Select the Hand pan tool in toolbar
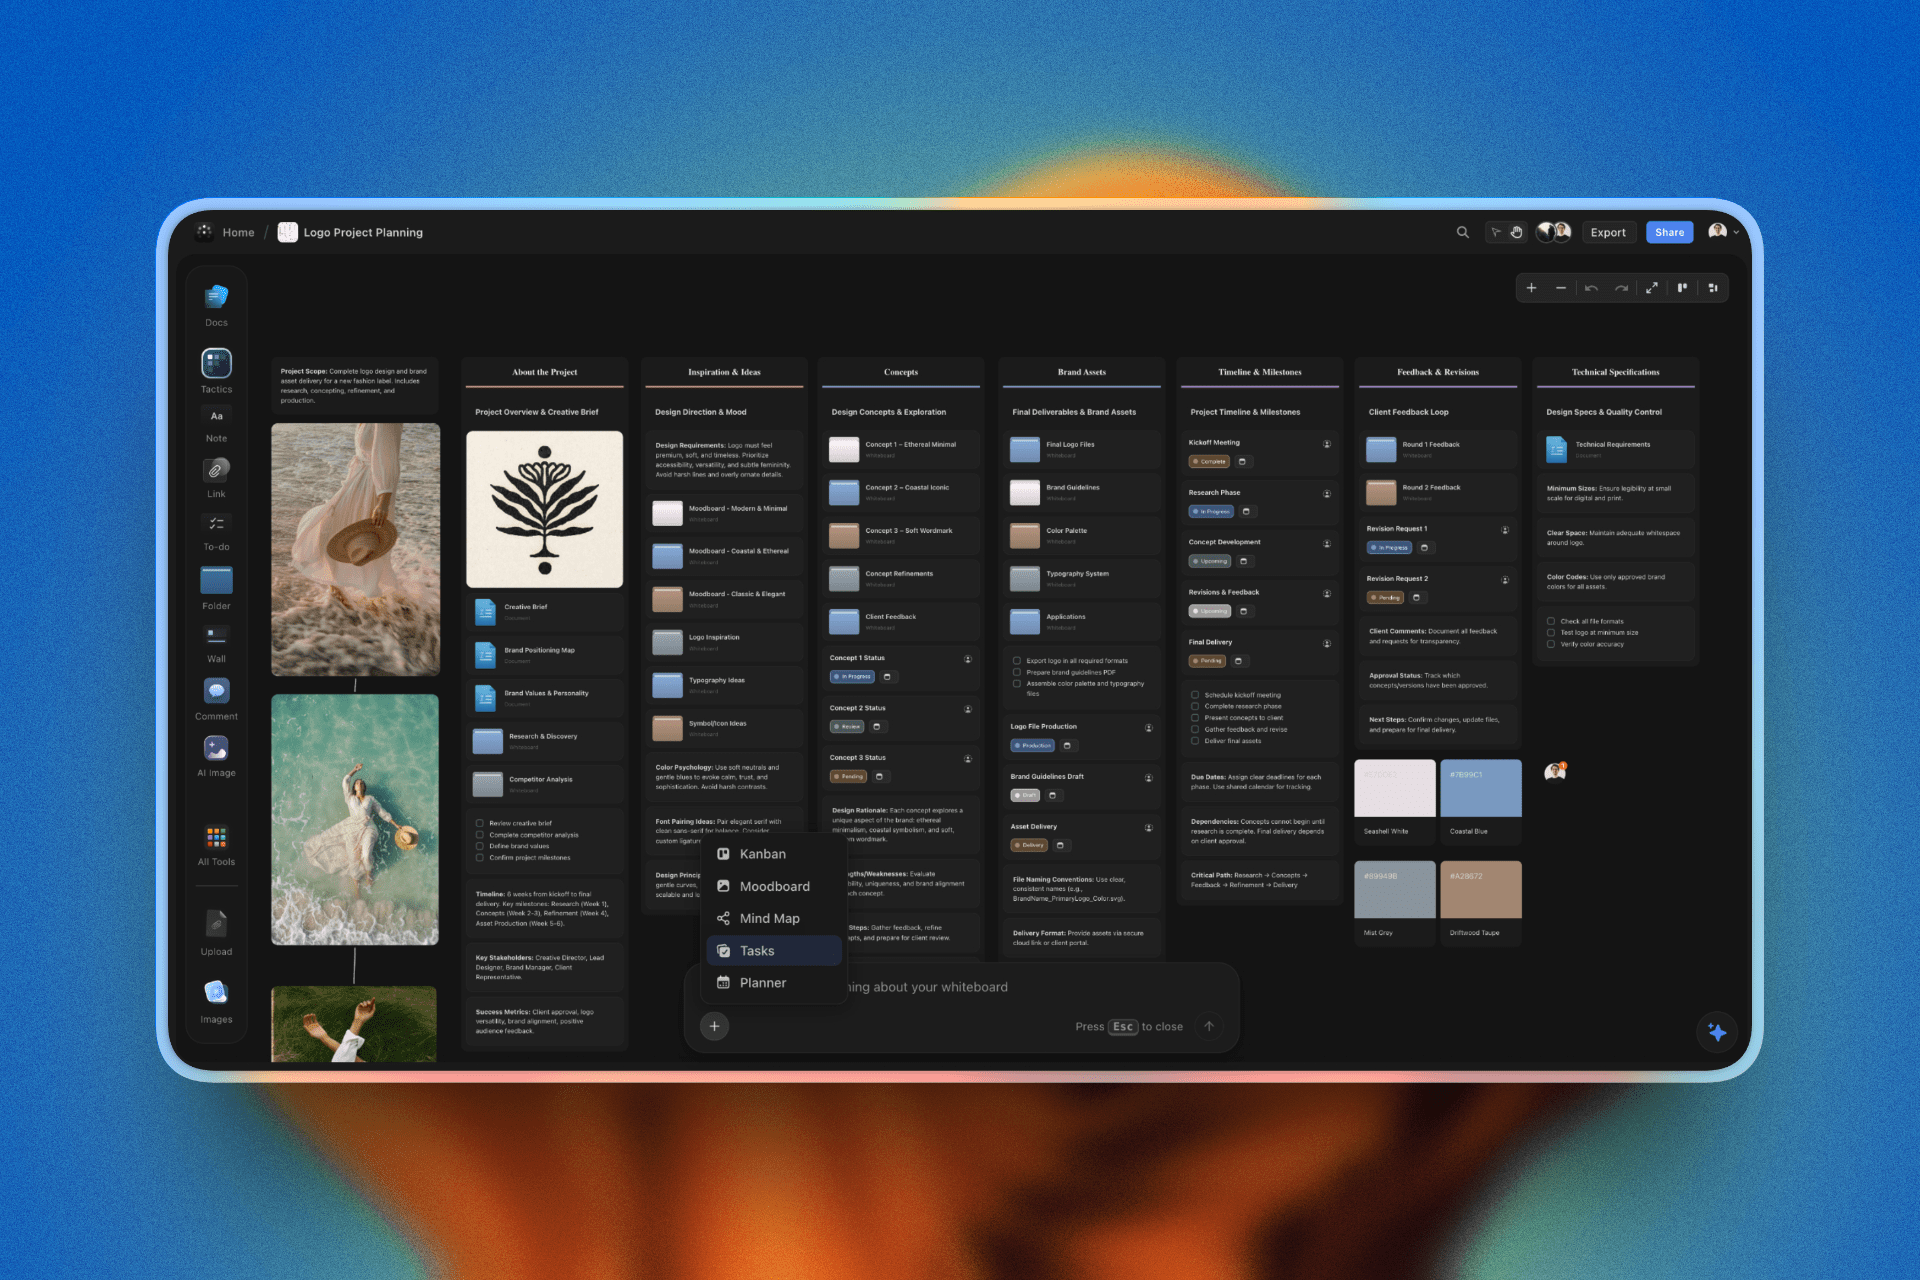 pos(1518,231)
